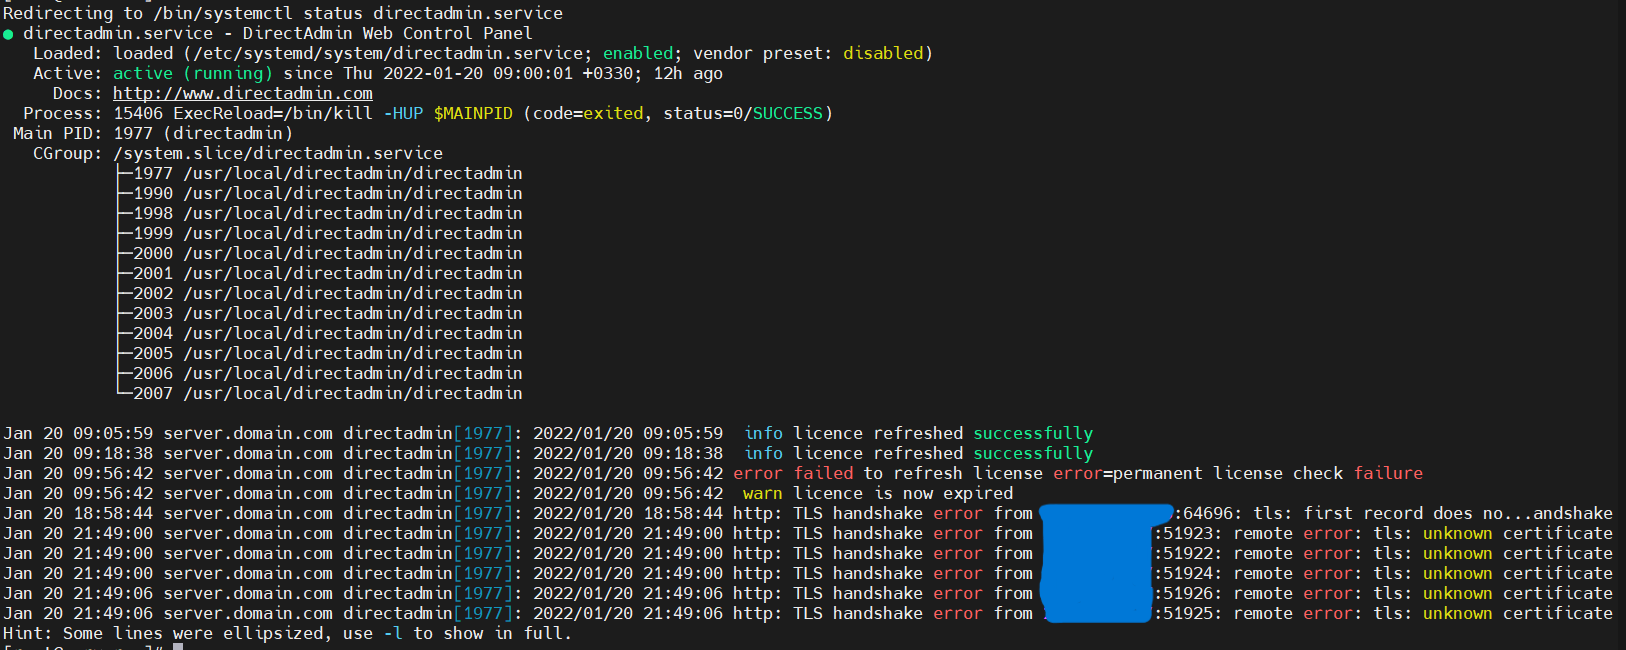Click 'licence refreshed successfully' in the 09:18:38 log
This screenshot has width=1626, height=650.
tap(943, 453)
